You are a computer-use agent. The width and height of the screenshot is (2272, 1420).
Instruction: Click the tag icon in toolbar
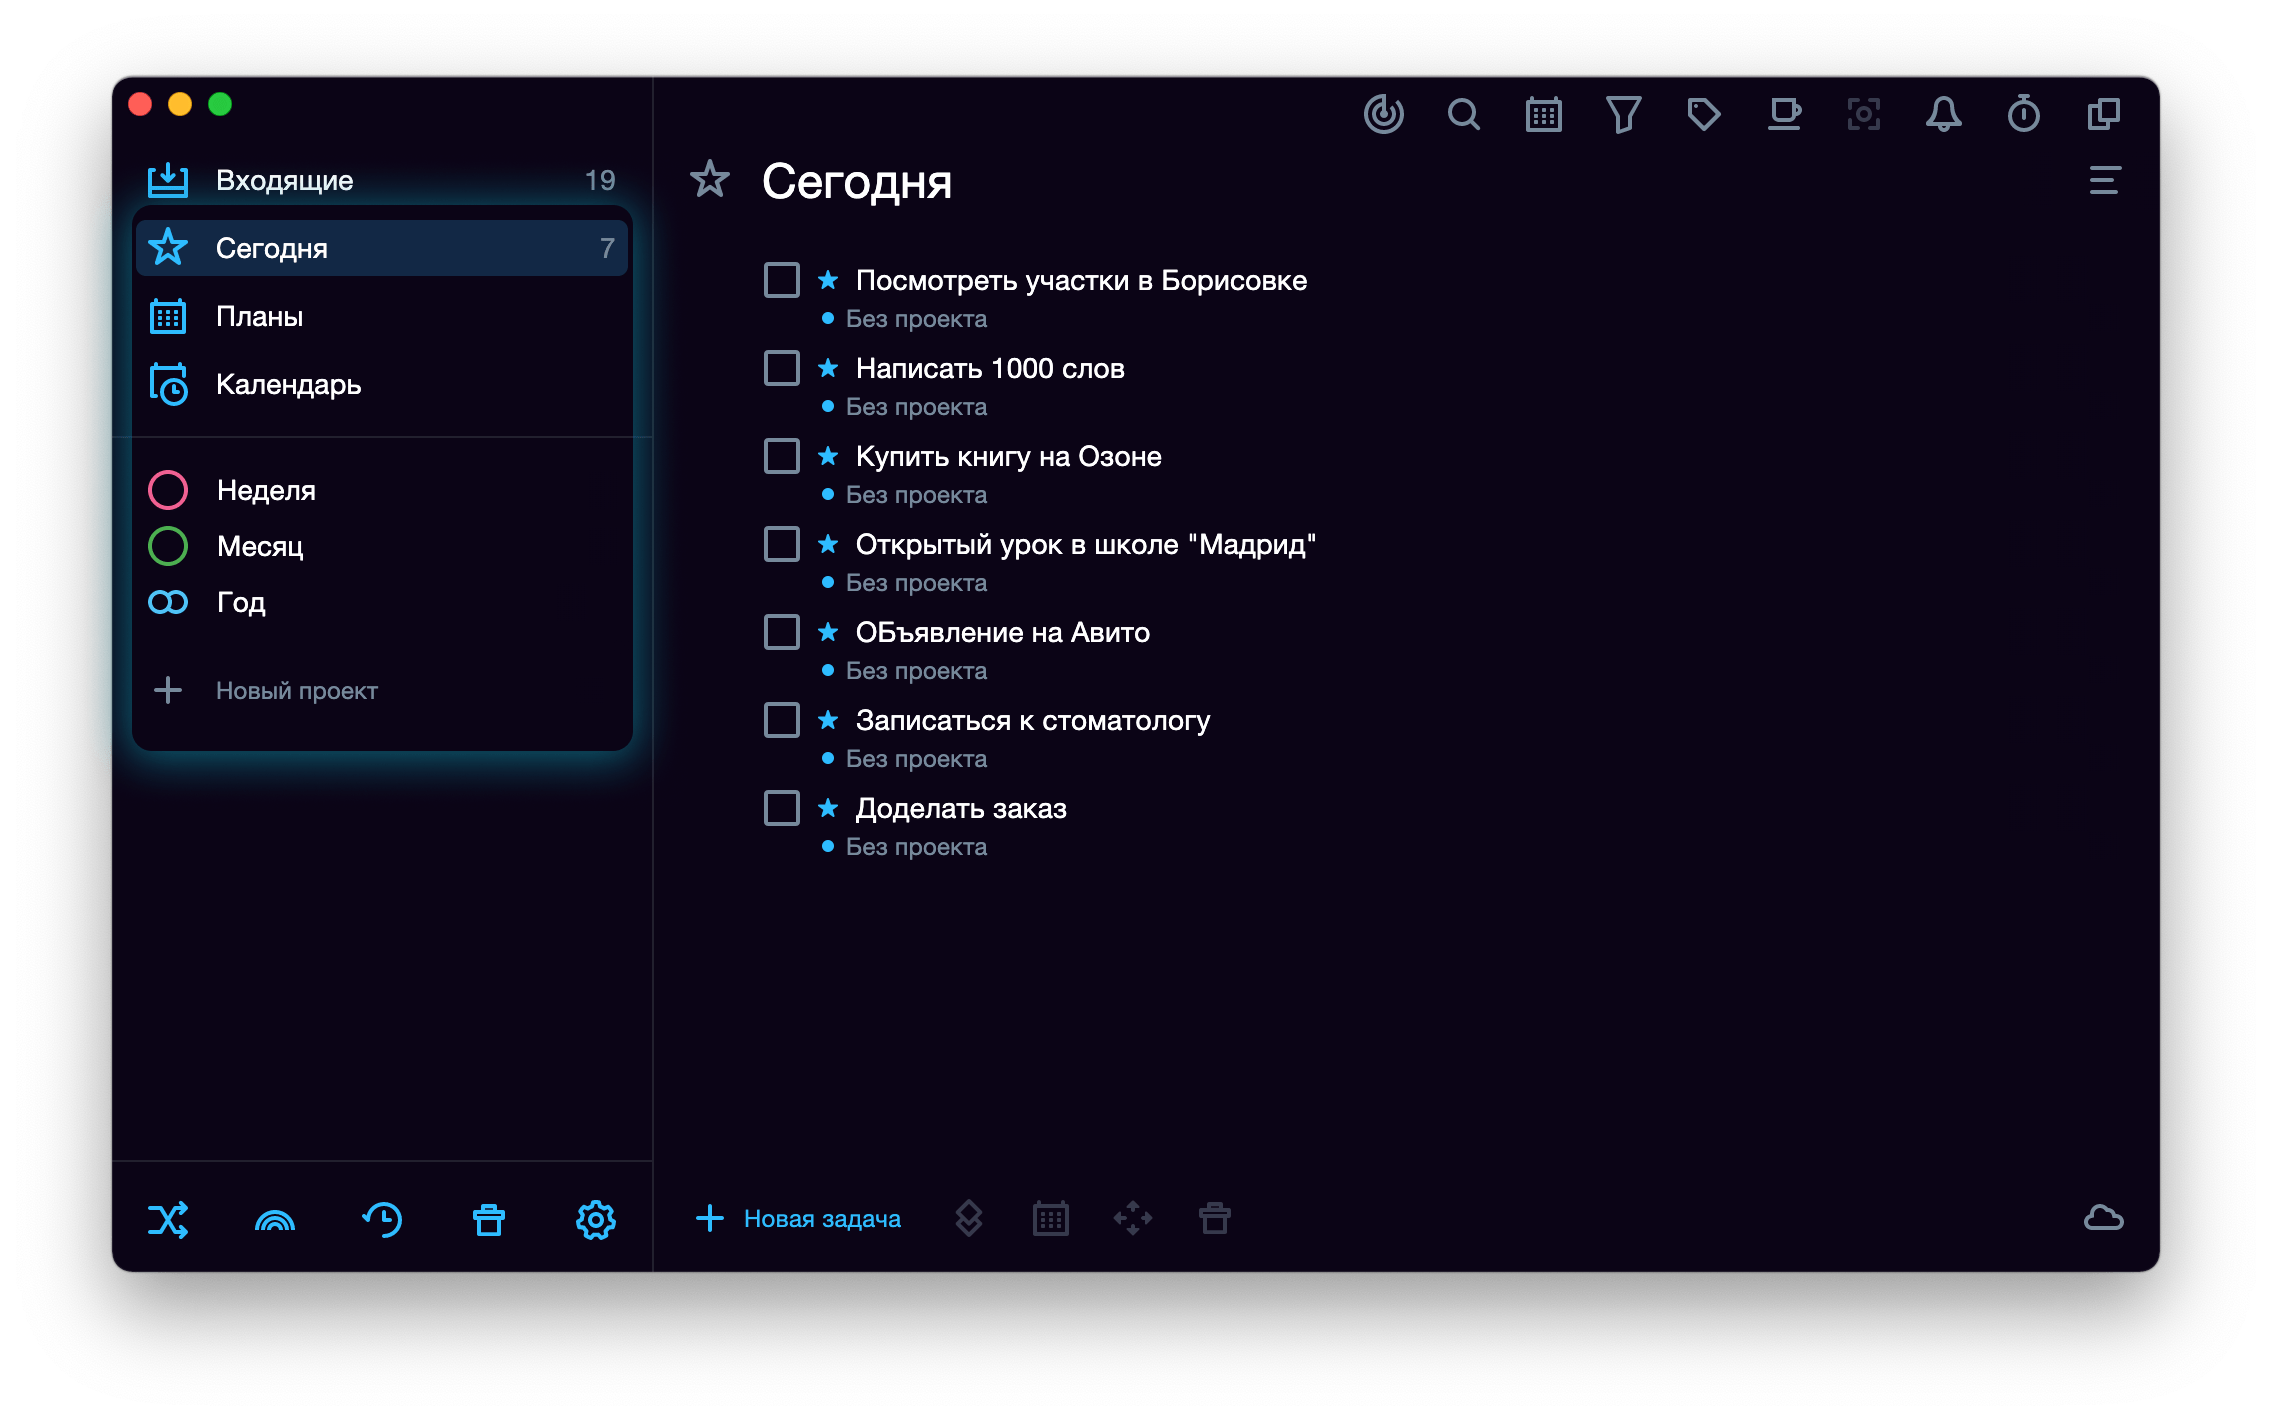click(x=1704, y=114)
